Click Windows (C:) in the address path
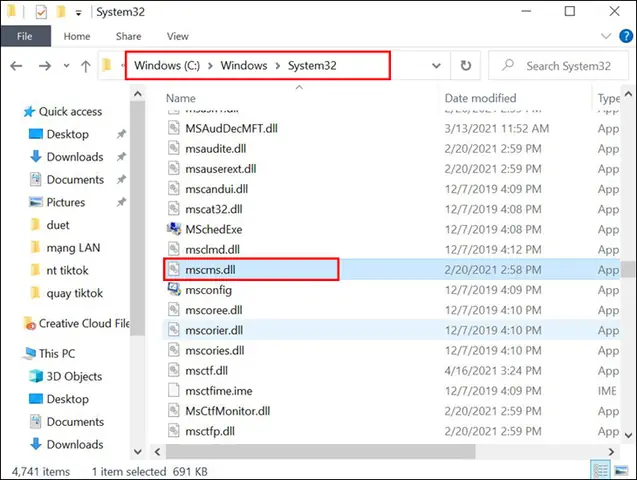The width and height of the screenshot is (637, 480). (167, 65)
